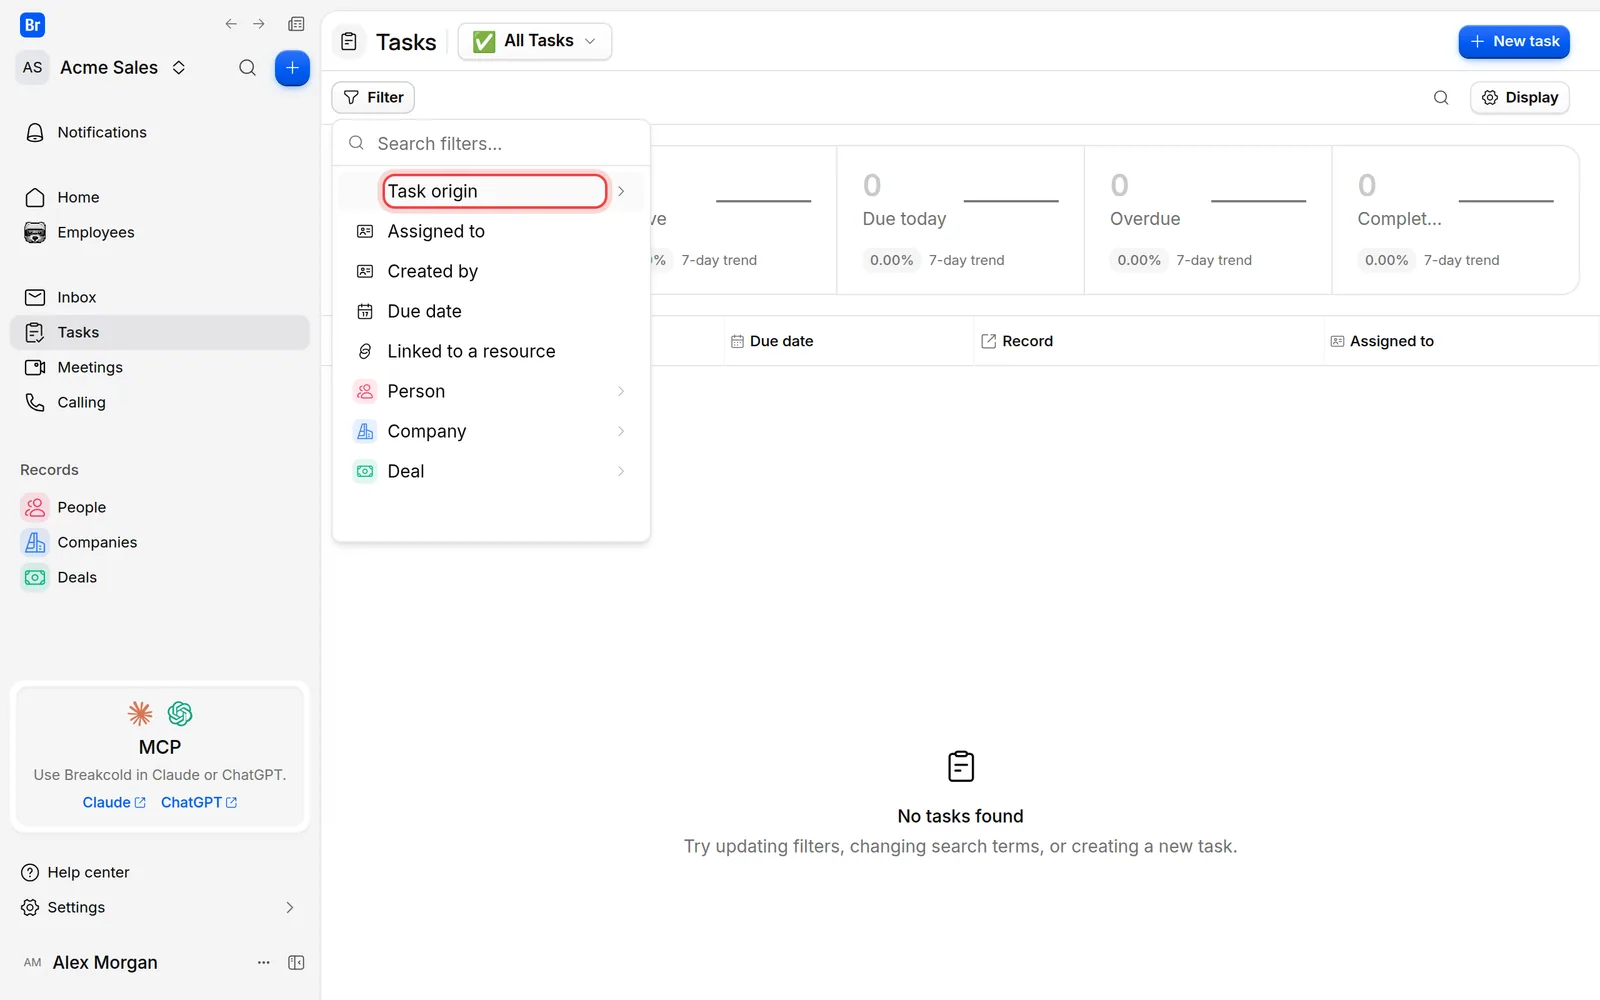Image resolution: width=1600 pixels, height=1000 pixels.
Task: Click the Record column header
Action: coord(1148,341)
